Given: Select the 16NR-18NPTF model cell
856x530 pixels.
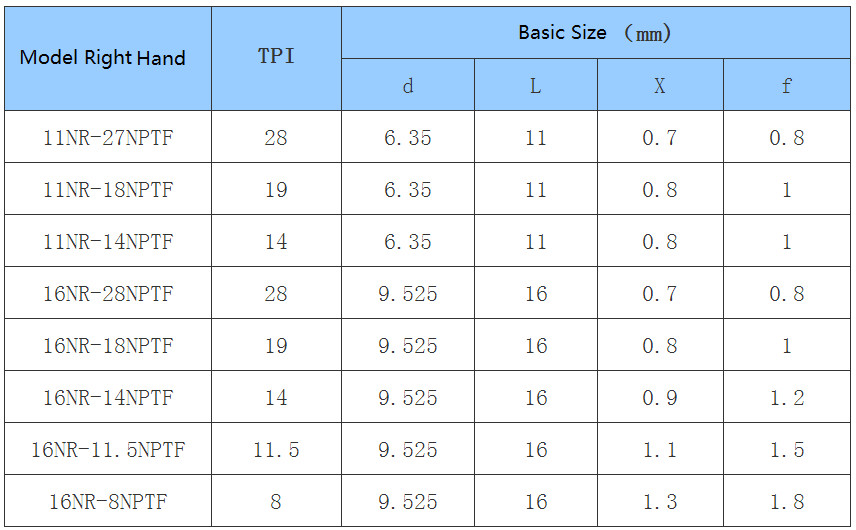Looking at the screenshot, I should coord(108,344).
